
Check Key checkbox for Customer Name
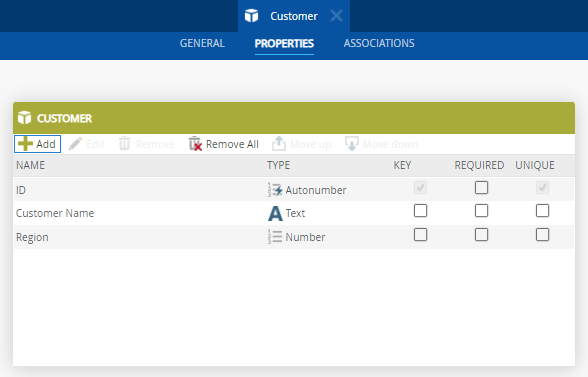point(420,211)
